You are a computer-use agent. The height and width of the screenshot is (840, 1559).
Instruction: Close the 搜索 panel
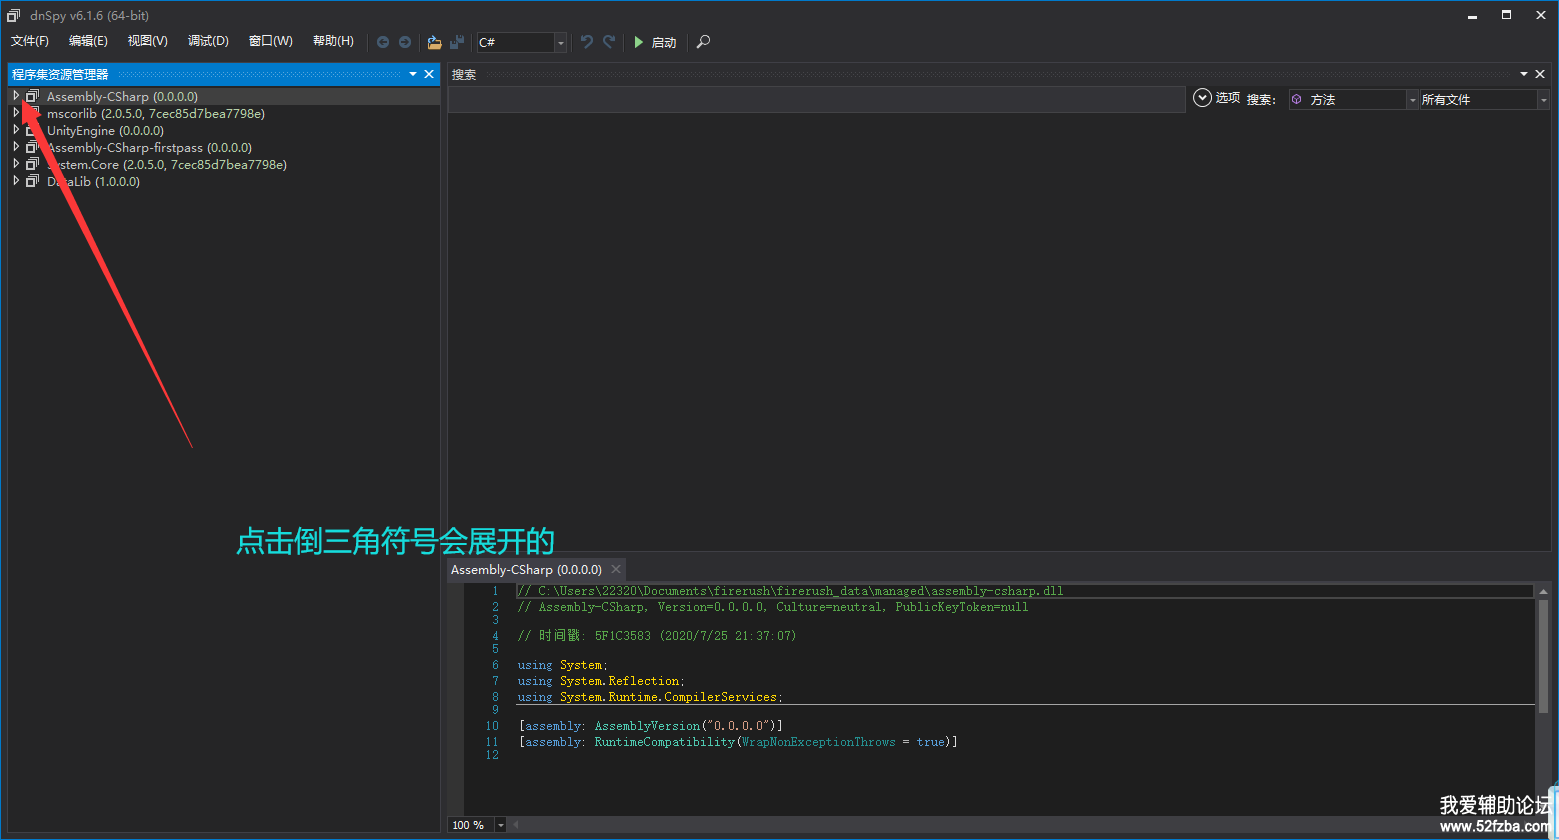[1540, 74]
